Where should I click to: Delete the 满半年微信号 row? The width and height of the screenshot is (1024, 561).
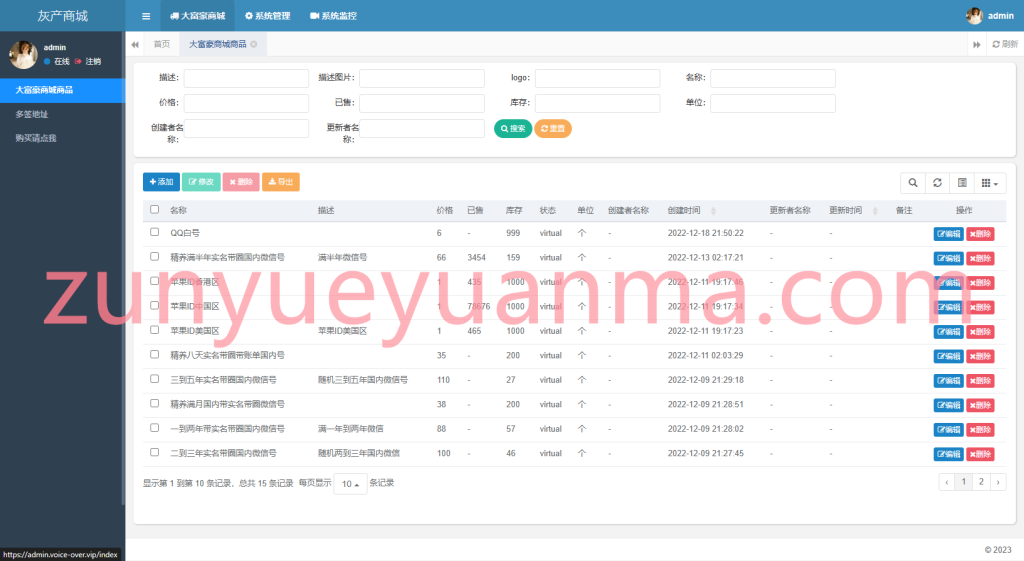pyautogui.click(x=980, y=259)
